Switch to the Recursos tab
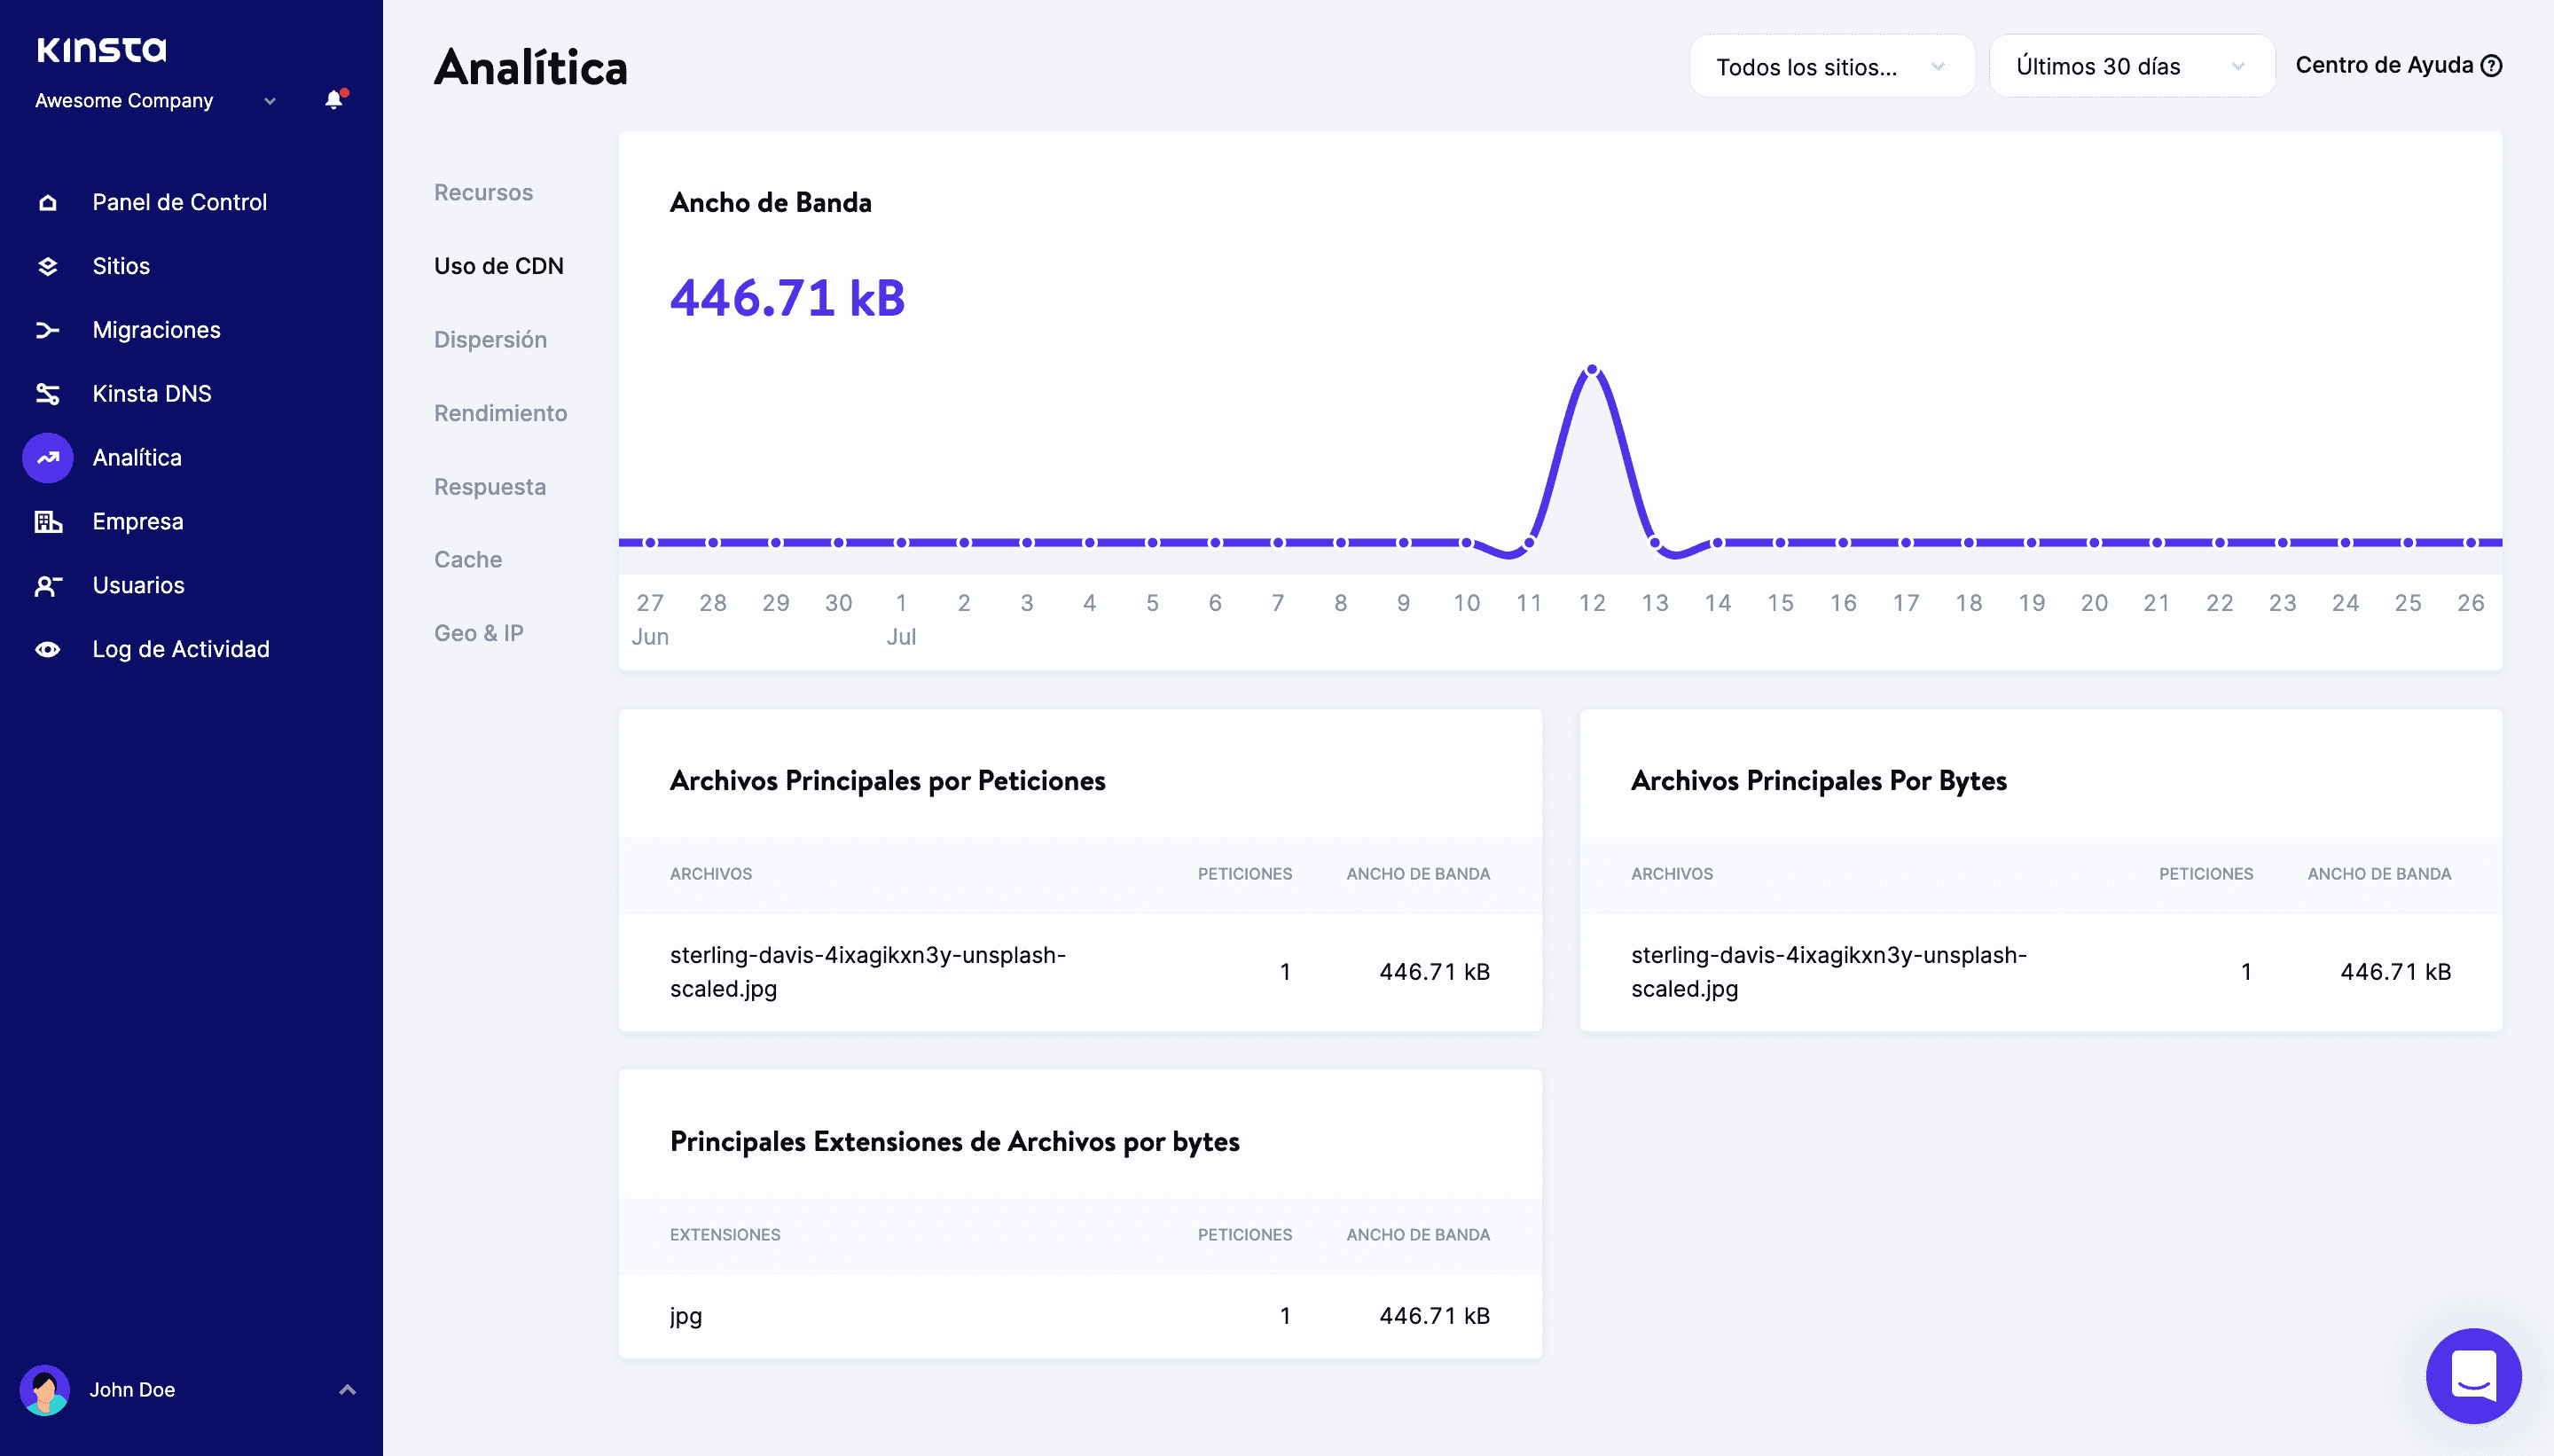The height and width of the screenshot is (1456, 2554). (x=483, y=193)
